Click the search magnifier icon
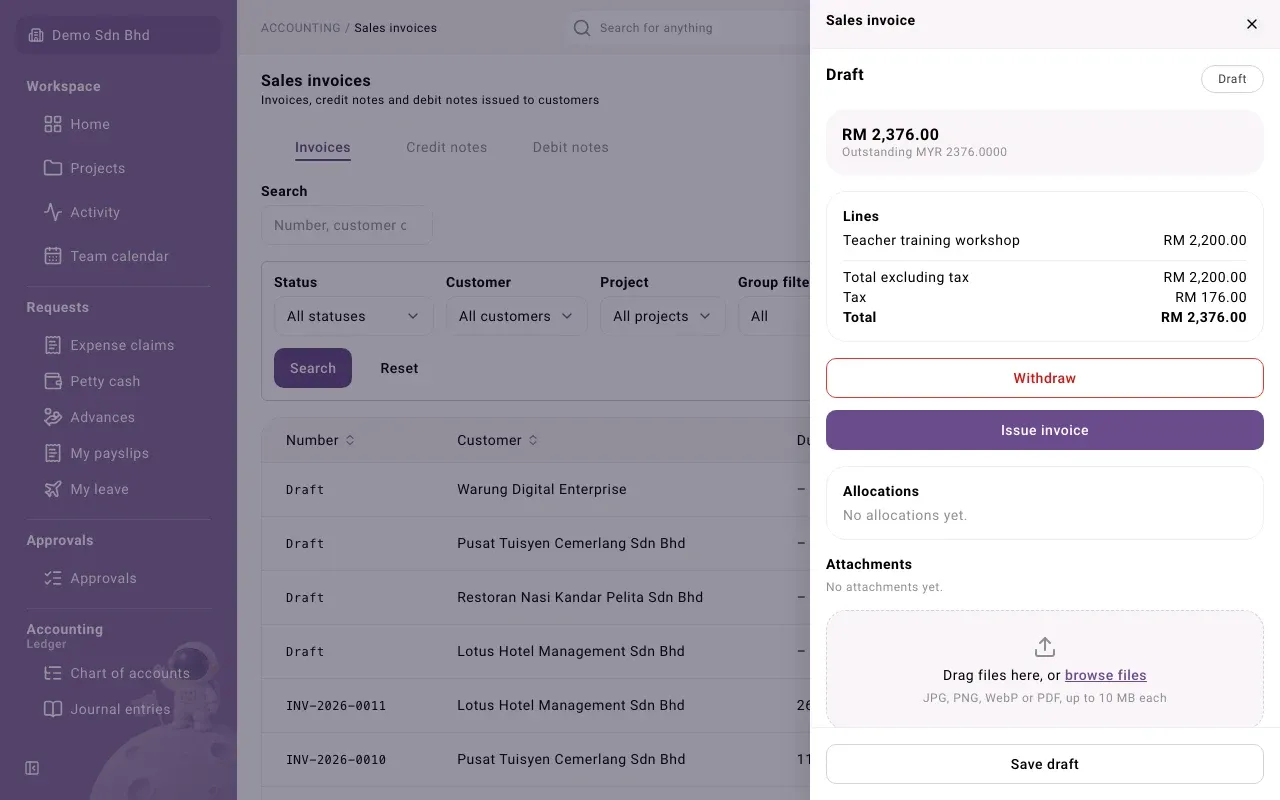1280x800 pixels. [581, 28]
